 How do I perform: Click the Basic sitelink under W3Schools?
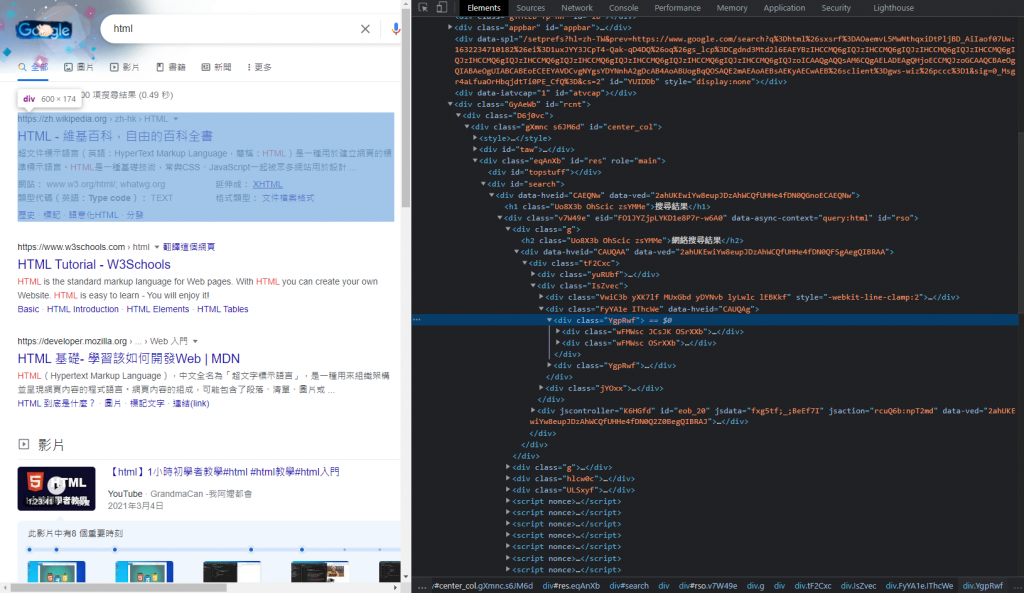point(28,309)
